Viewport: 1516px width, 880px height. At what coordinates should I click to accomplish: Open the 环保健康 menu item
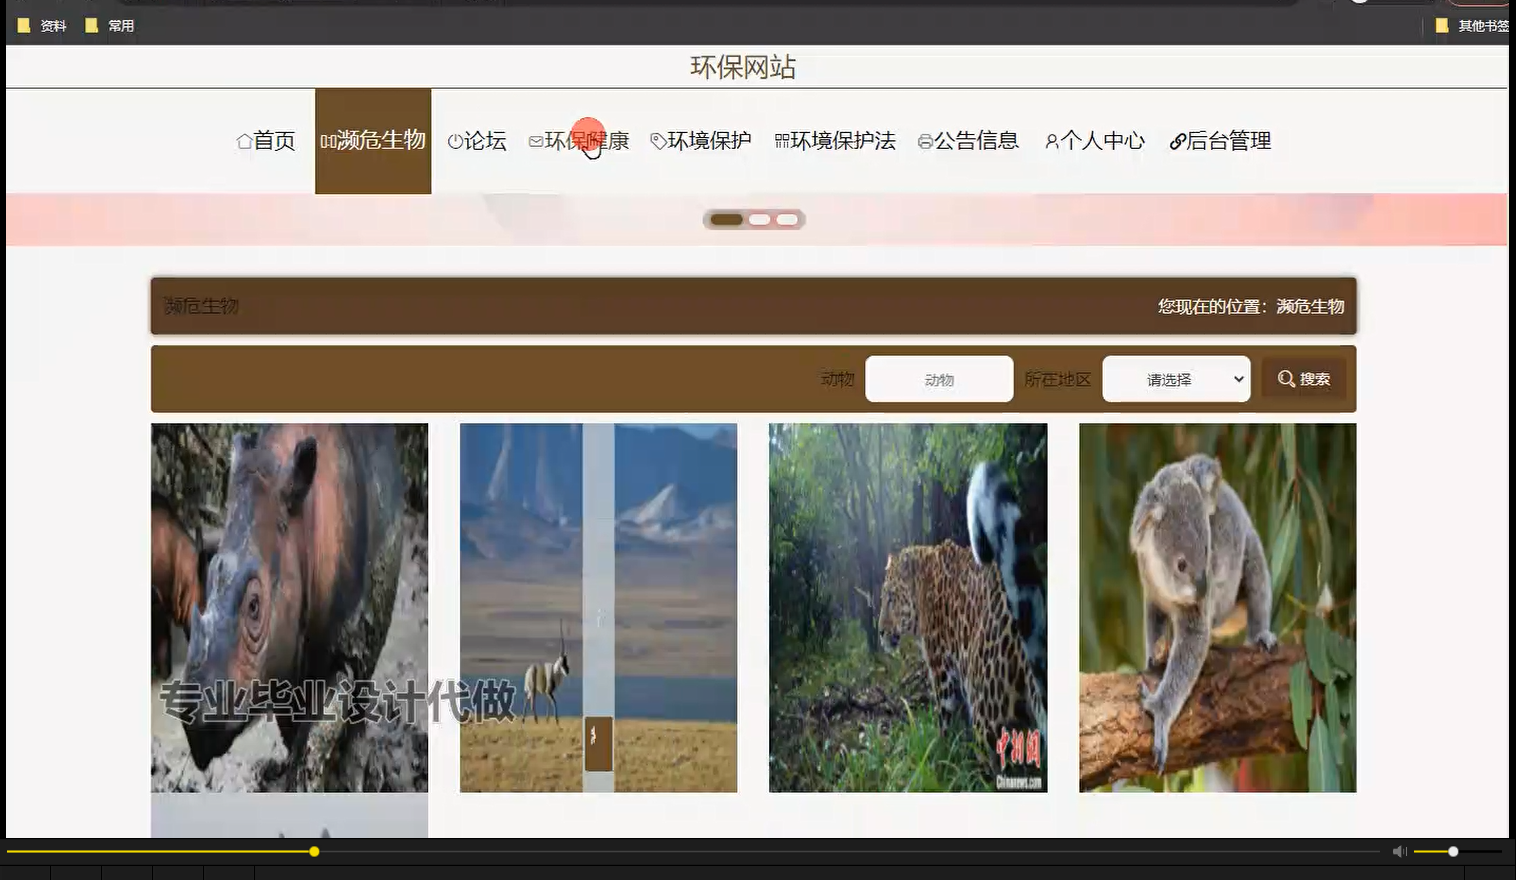(x=579, y=141)
